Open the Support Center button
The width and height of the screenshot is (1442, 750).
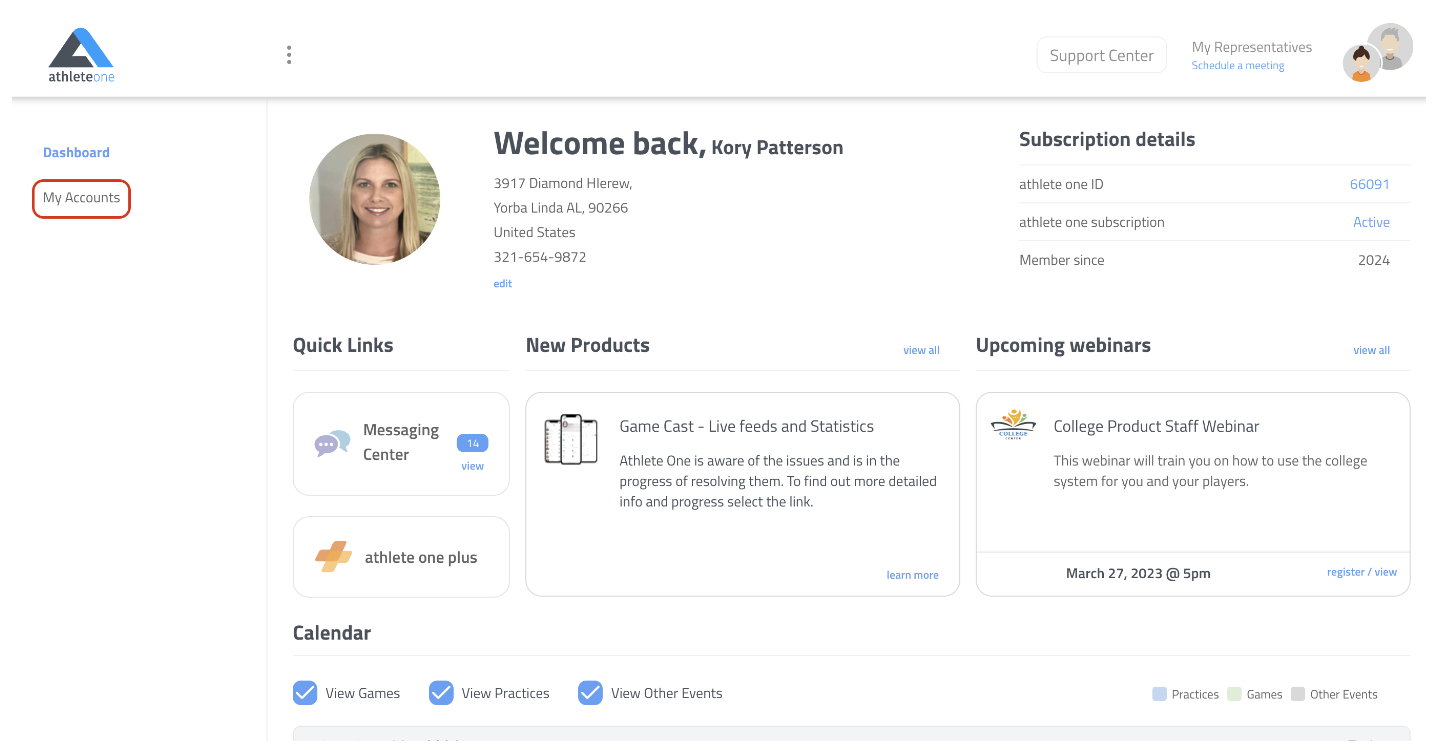coord(1102,56)
